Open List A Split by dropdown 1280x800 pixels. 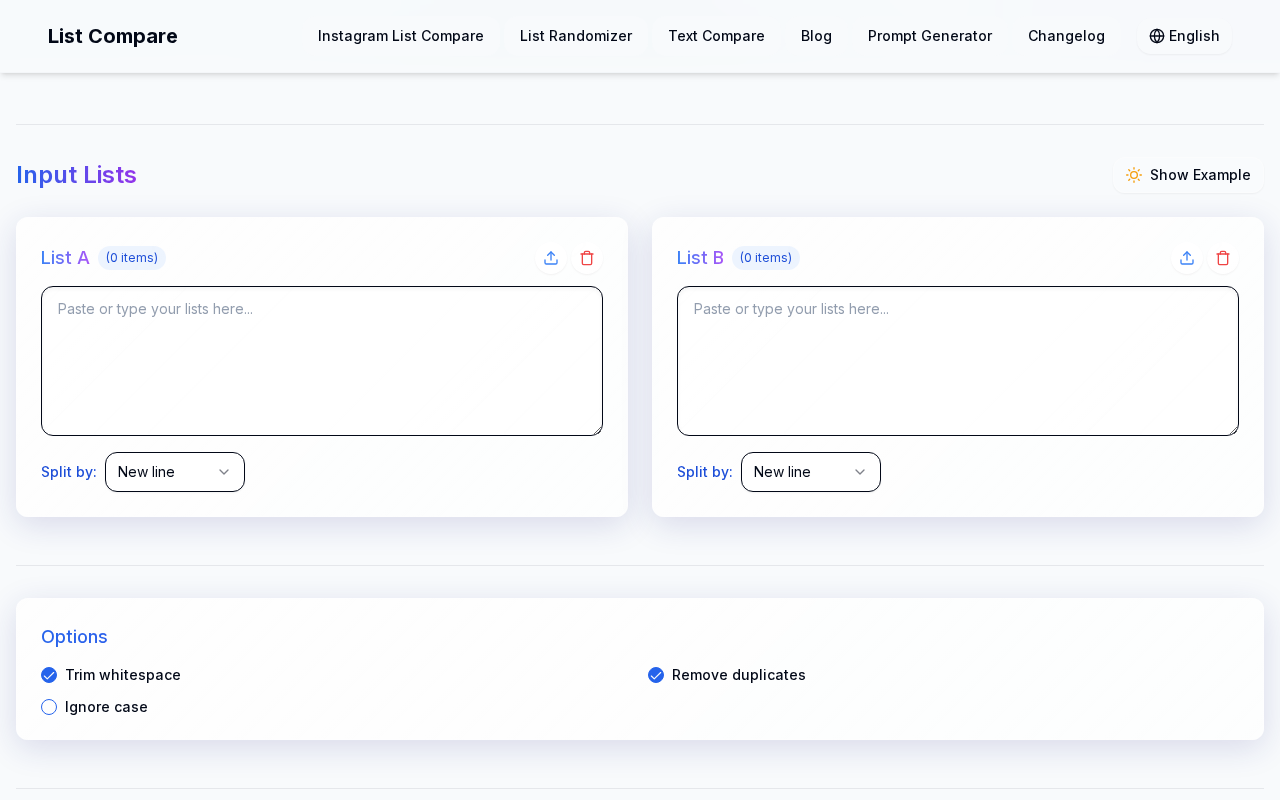pyautogui.click(x=175, y=472)
